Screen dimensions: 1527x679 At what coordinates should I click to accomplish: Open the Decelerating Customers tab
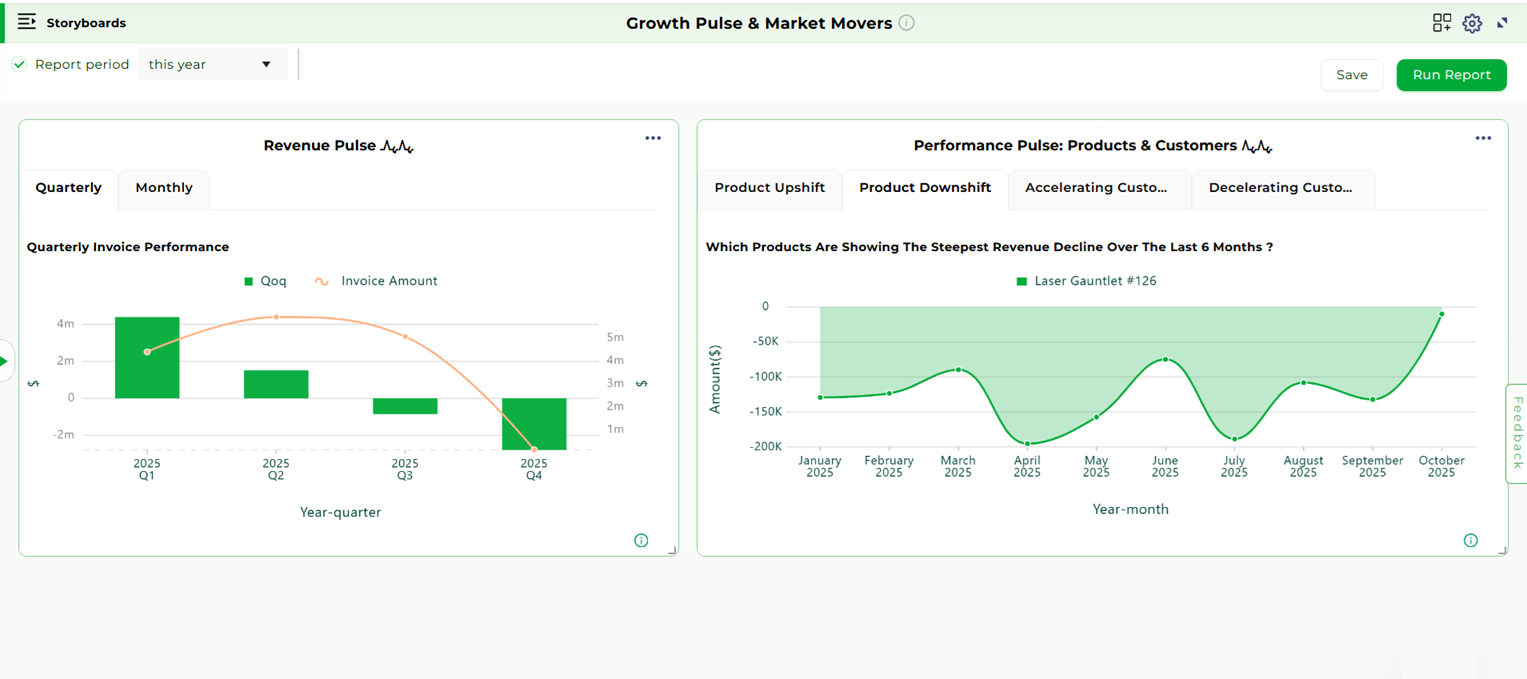coord(1280,188)
